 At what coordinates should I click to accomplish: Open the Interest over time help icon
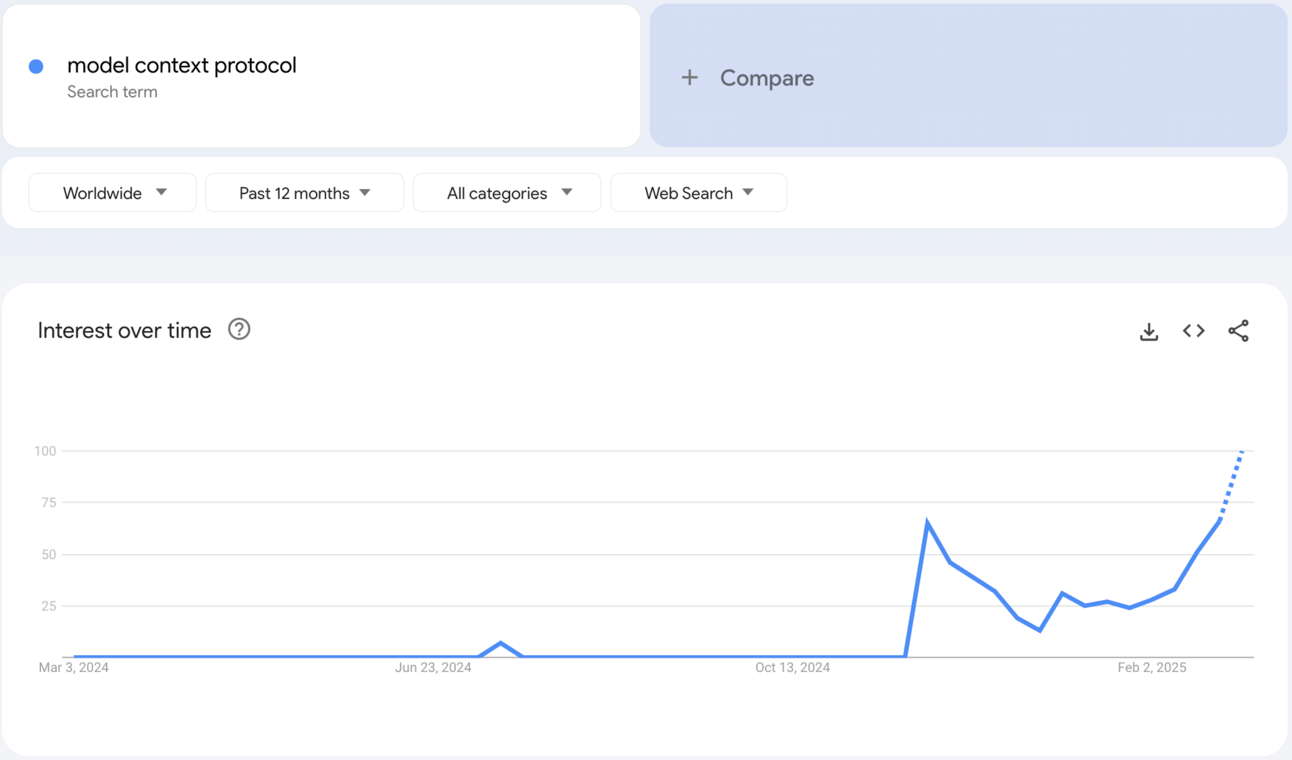239,329
